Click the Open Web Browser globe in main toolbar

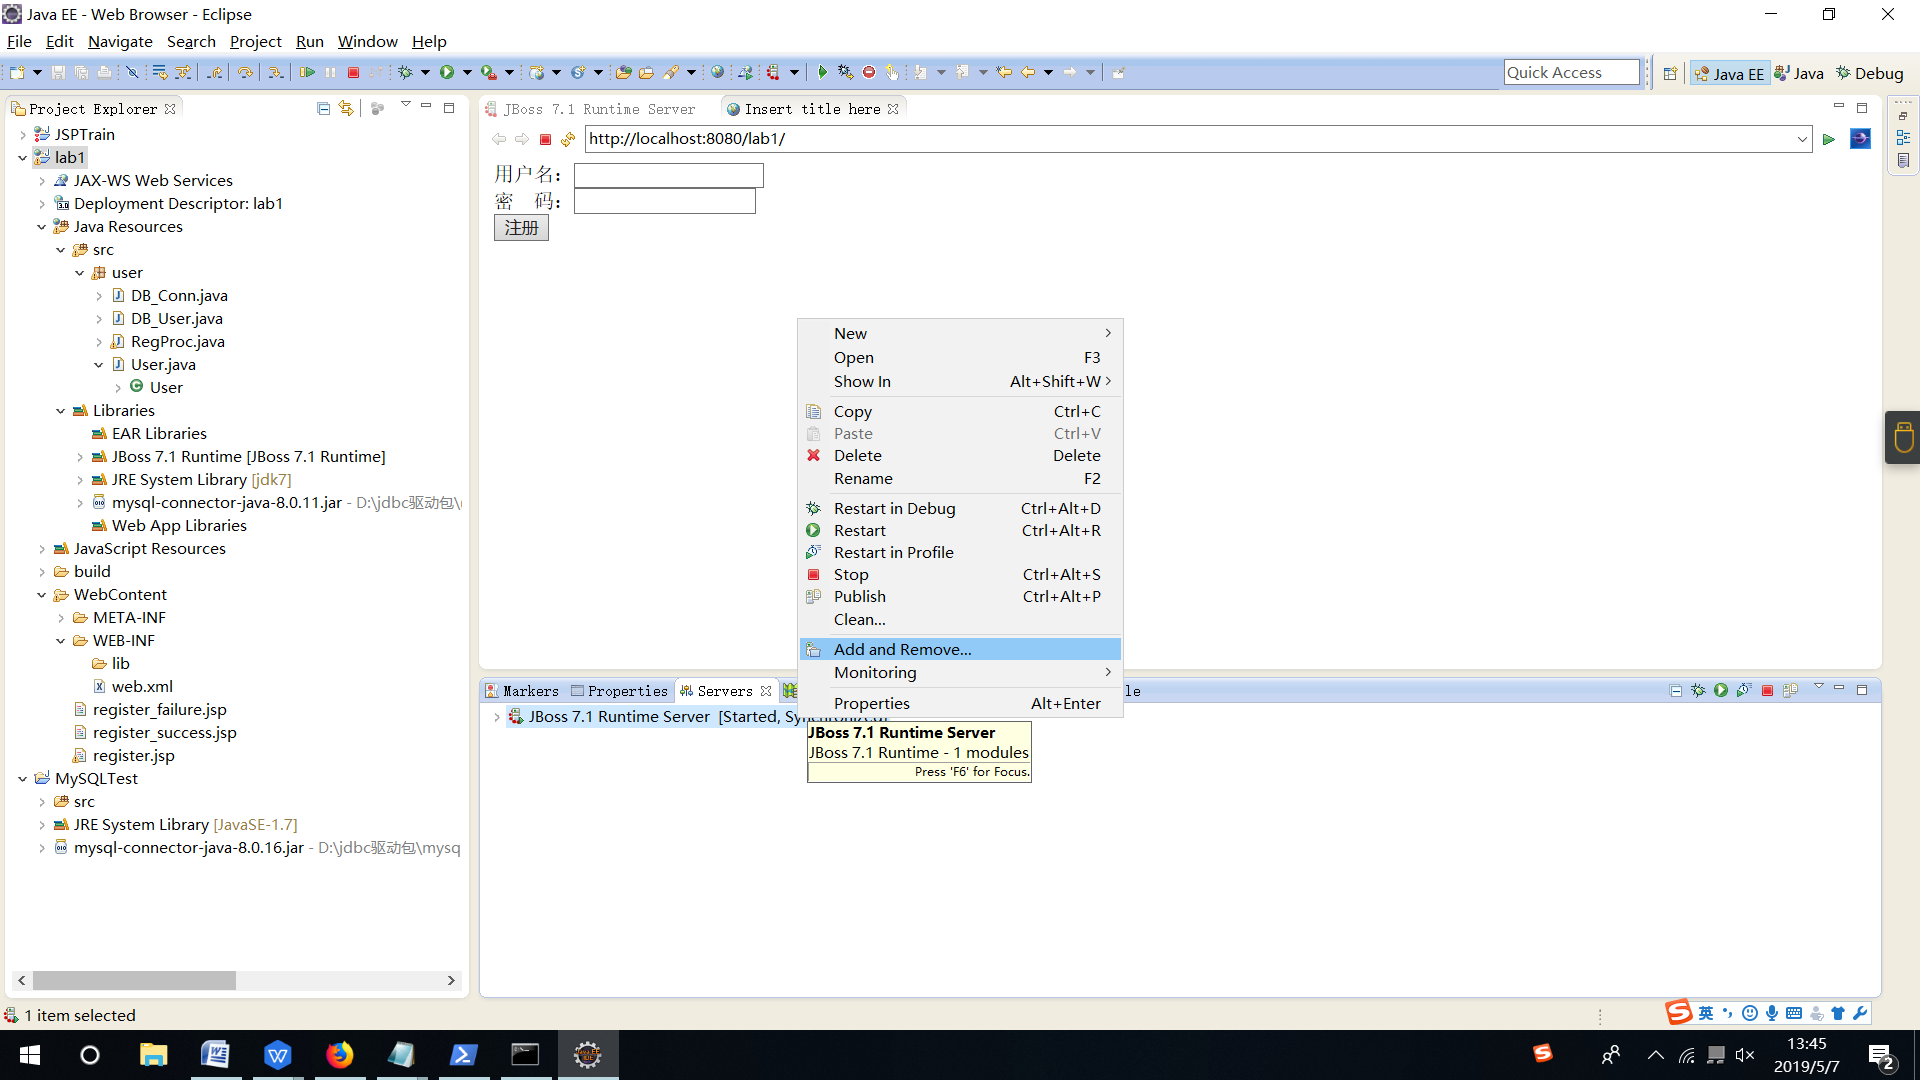pyautogui.click(x=717, y=72)
